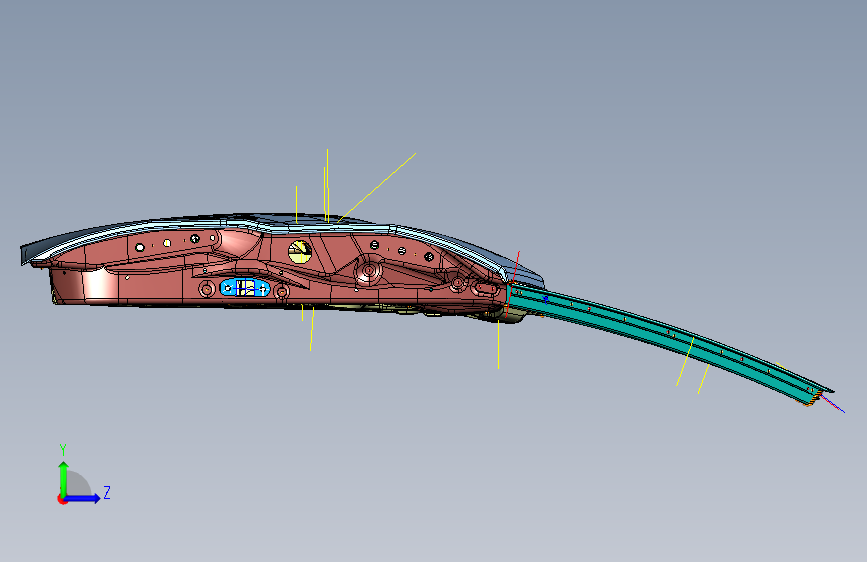This screenshot has width=867, height=562.
Task: Click the gray quarter-circle plane in the triad
Action: point(78,484)
